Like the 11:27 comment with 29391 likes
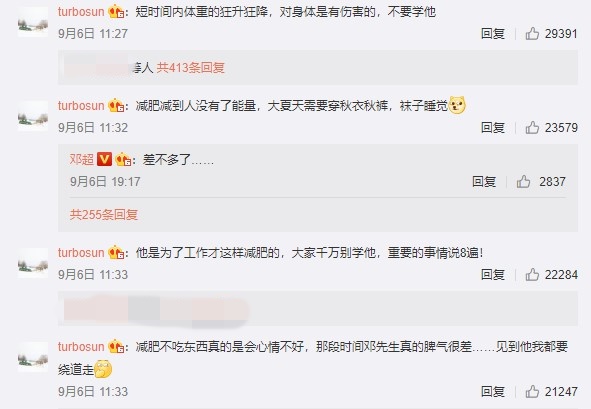 (x=532, y=34)
